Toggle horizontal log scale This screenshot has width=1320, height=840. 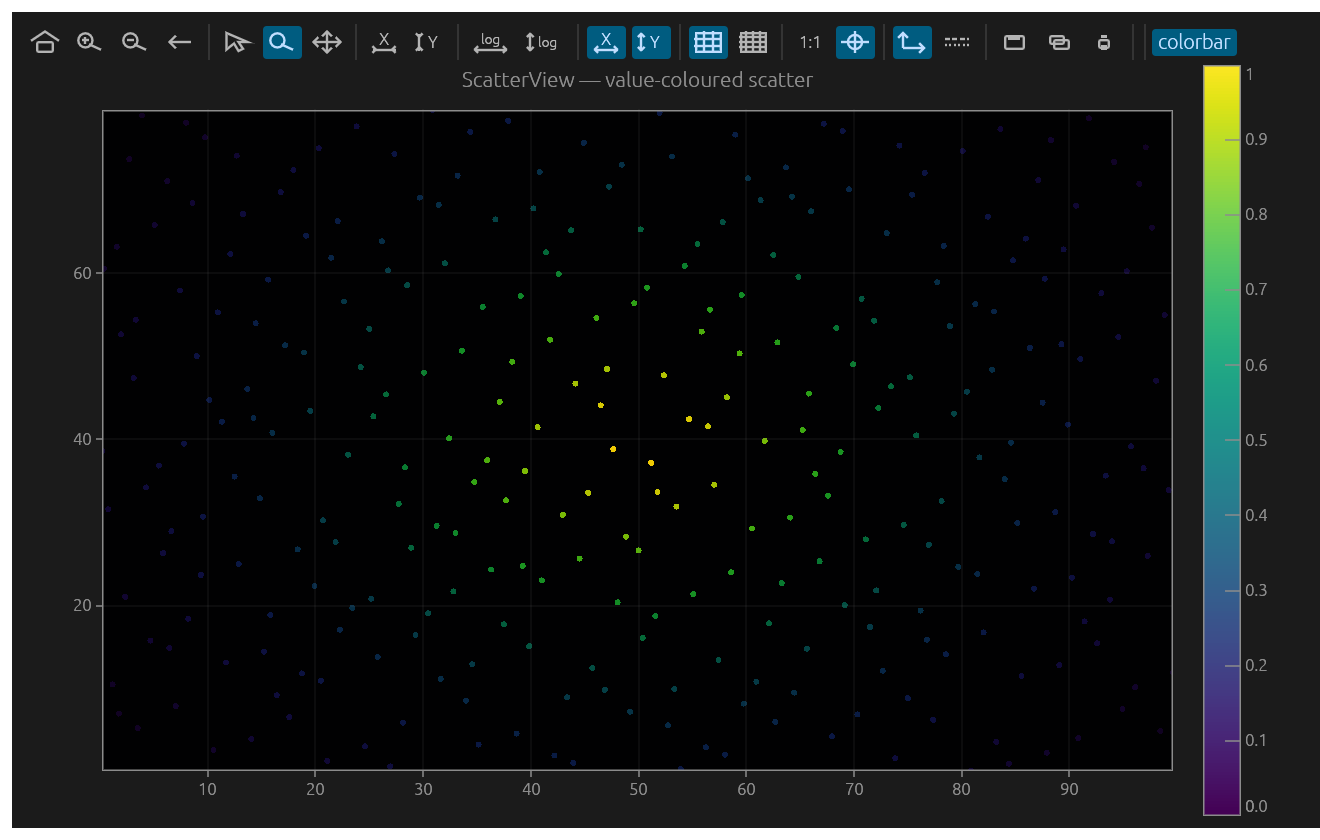tap(490, 42)
